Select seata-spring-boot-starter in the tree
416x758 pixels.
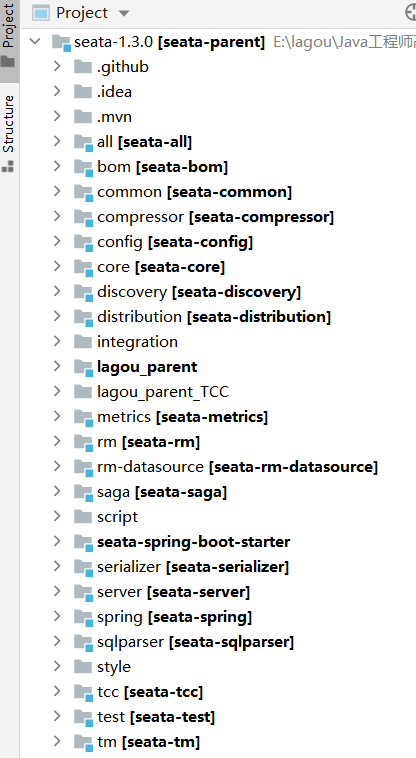pyautogui.click(x=194, y=542)
